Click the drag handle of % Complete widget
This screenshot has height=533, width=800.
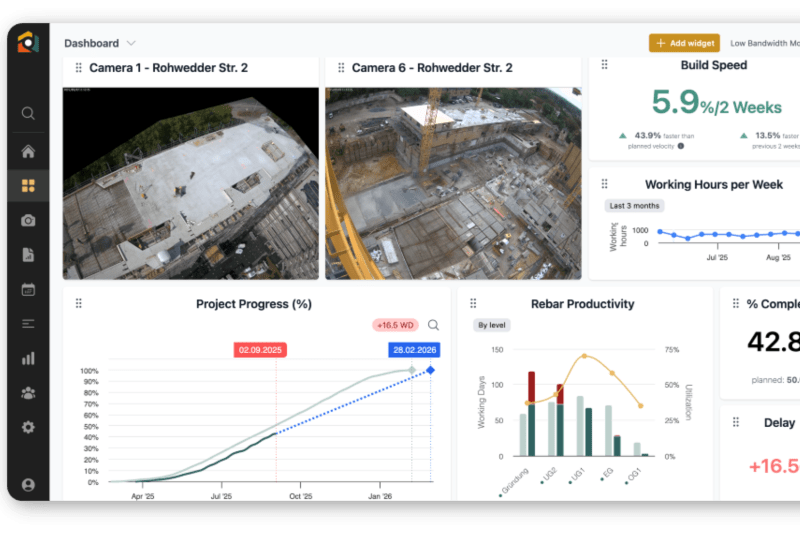pyautogui.click(x=736, y=303)
